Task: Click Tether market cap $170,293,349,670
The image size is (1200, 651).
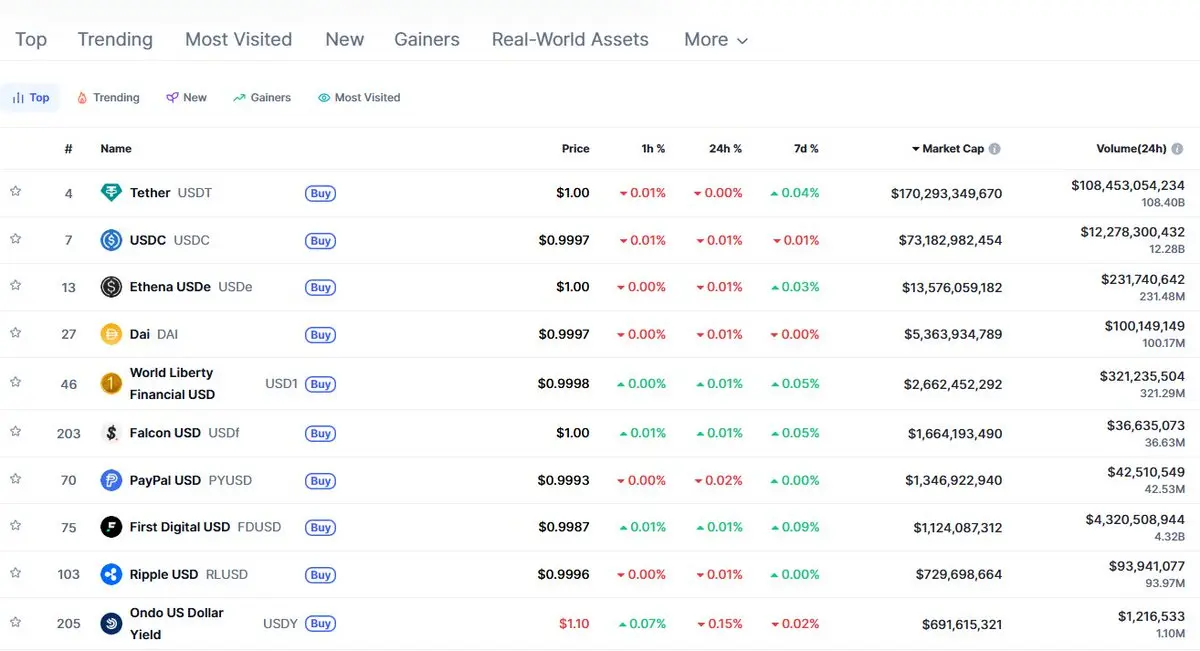Action: [x=946, y=193]
